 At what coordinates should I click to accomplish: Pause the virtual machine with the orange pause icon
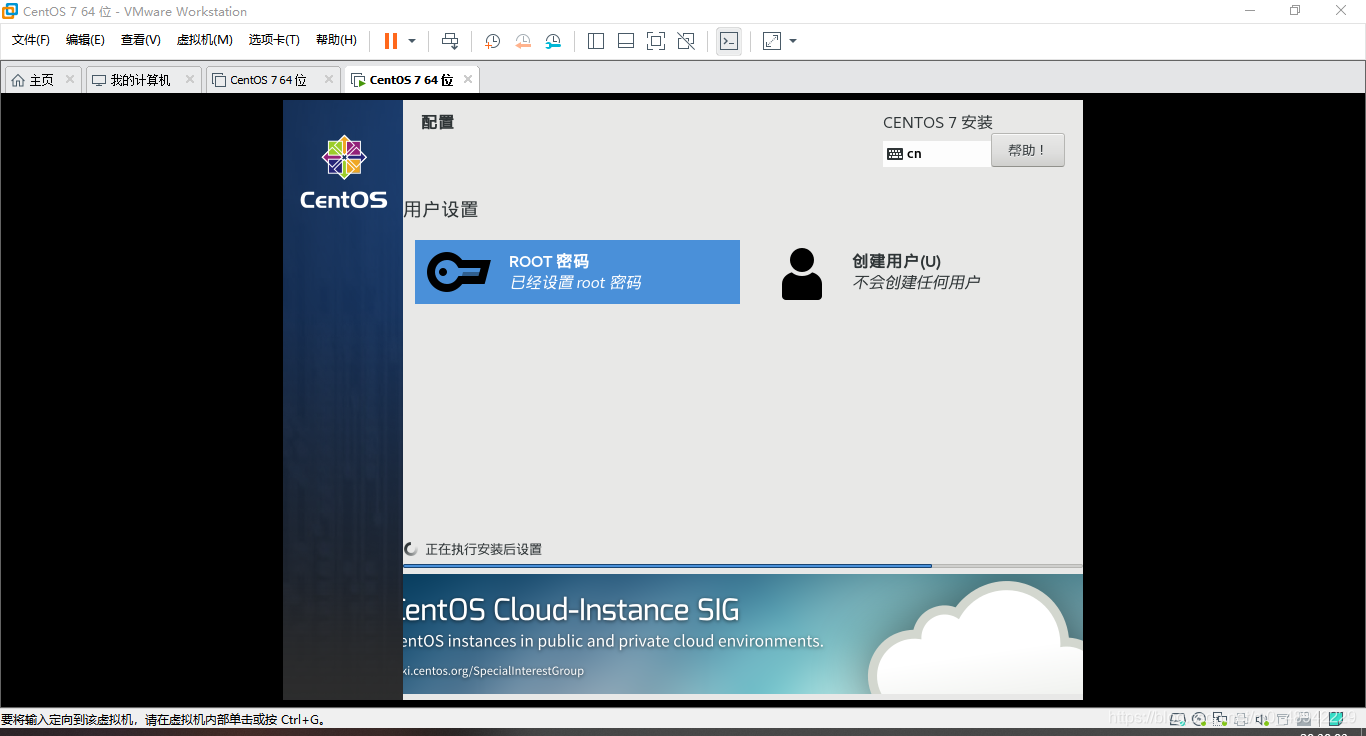(x=390, y=41)
